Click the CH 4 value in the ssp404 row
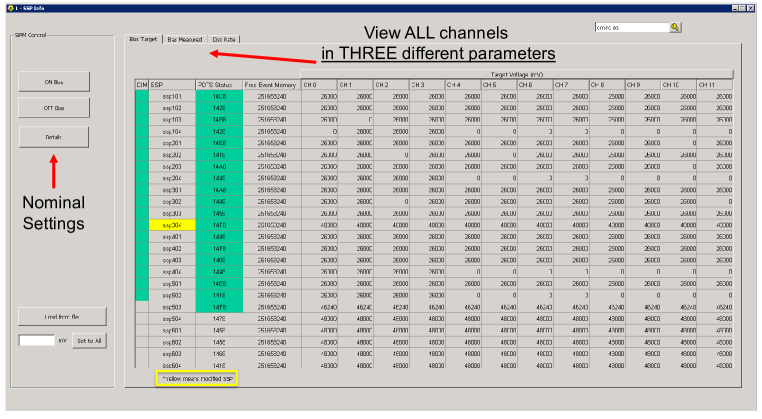Image resolution: width=762 pixels, height=419 pixels. click(463, 272)
